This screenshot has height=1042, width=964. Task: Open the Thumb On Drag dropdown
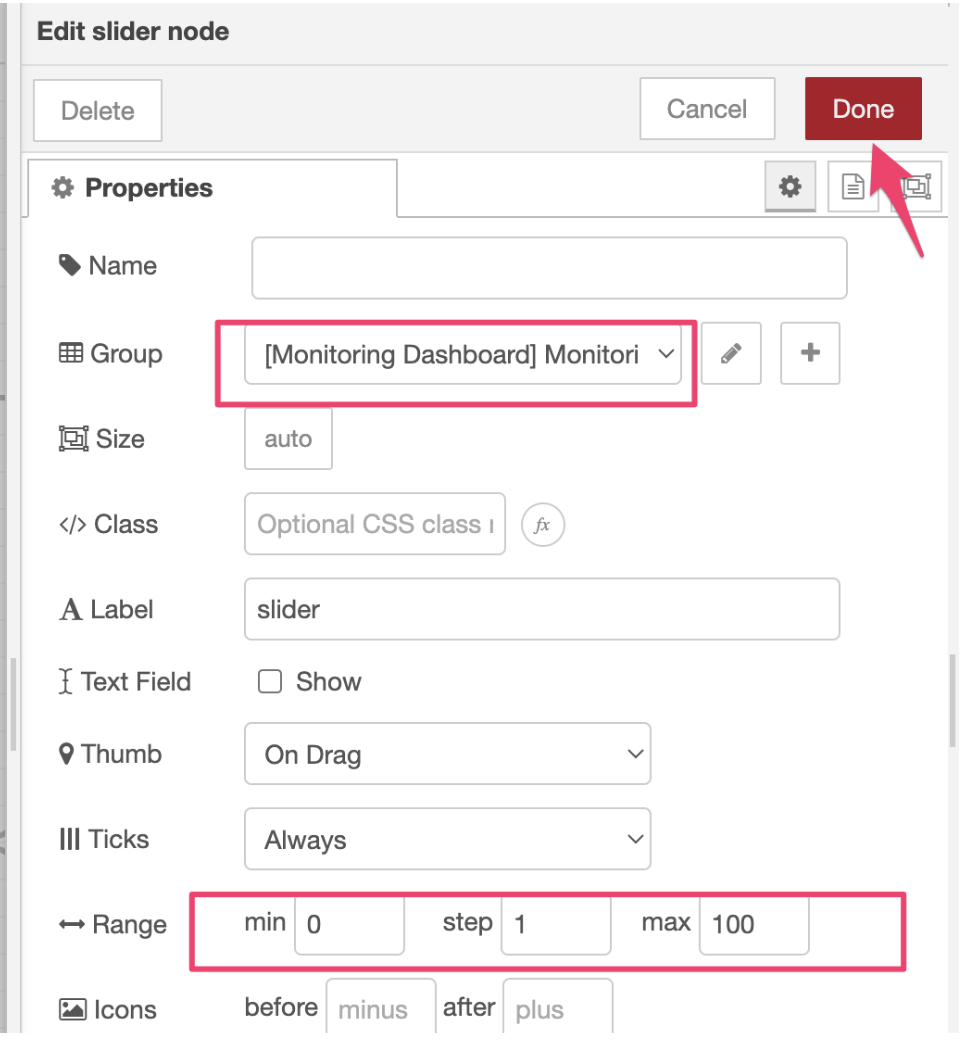pyautogui.click(x=447, y=754)
